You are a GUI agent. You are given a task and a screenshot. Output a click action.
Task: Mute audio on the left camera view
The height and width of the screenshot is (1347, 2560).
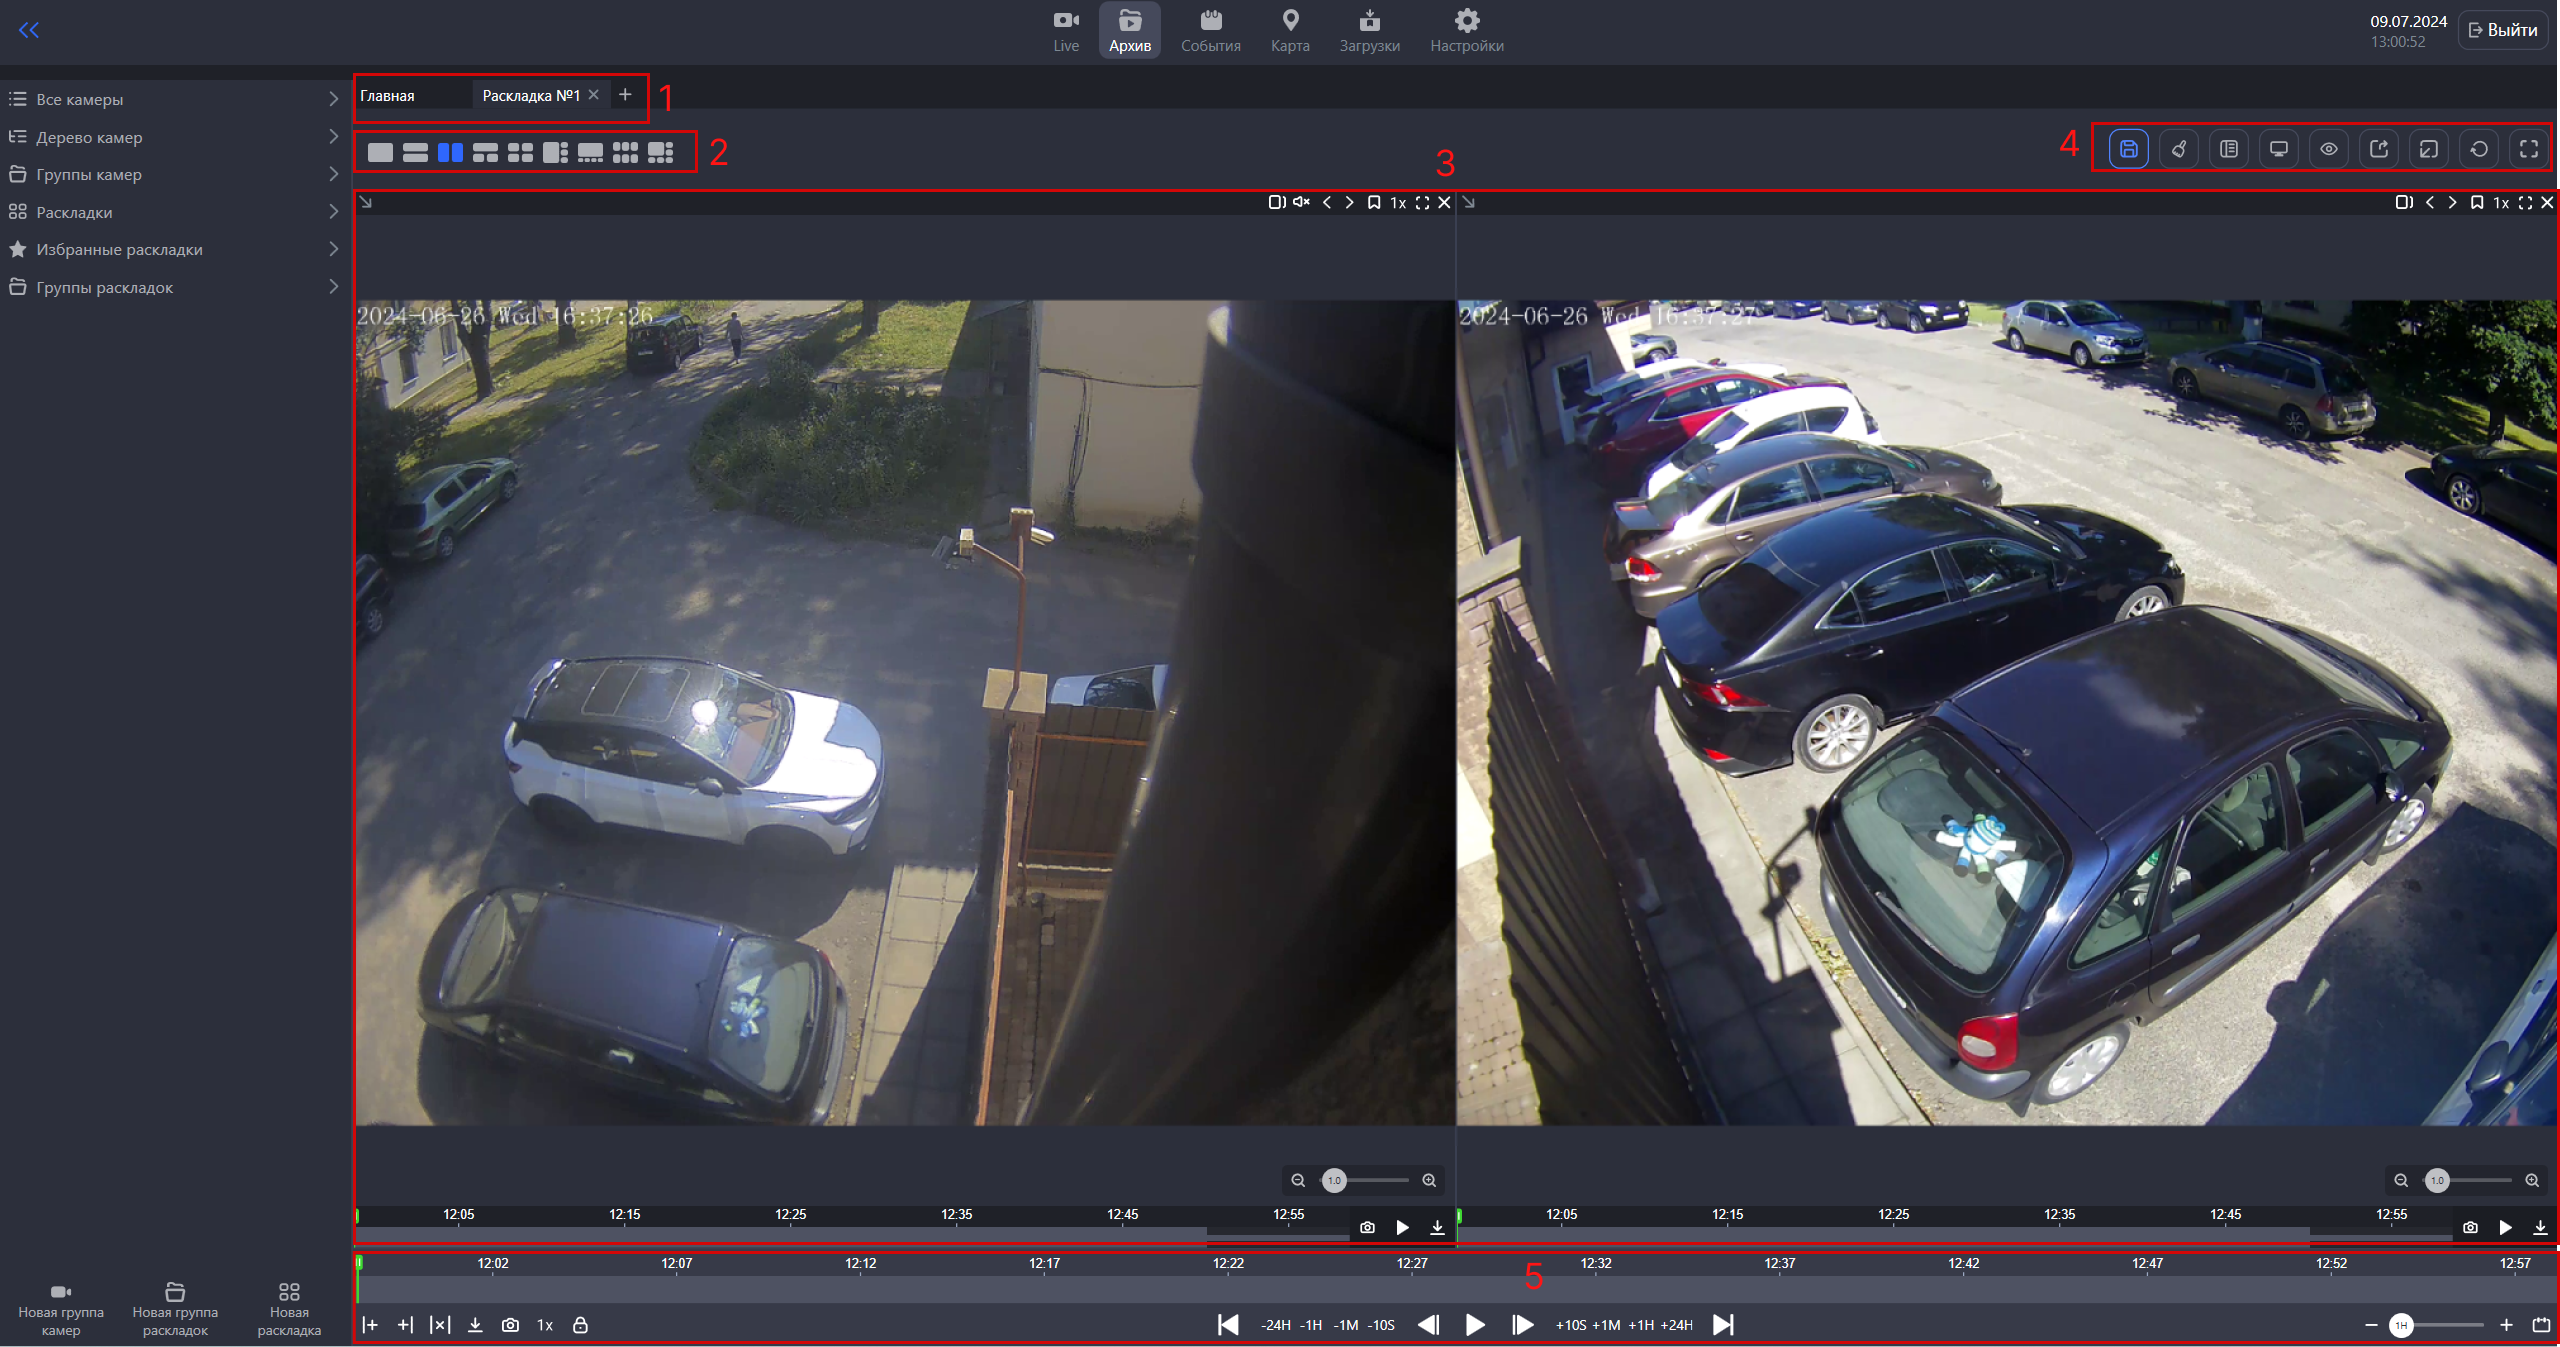[1301, 202]
